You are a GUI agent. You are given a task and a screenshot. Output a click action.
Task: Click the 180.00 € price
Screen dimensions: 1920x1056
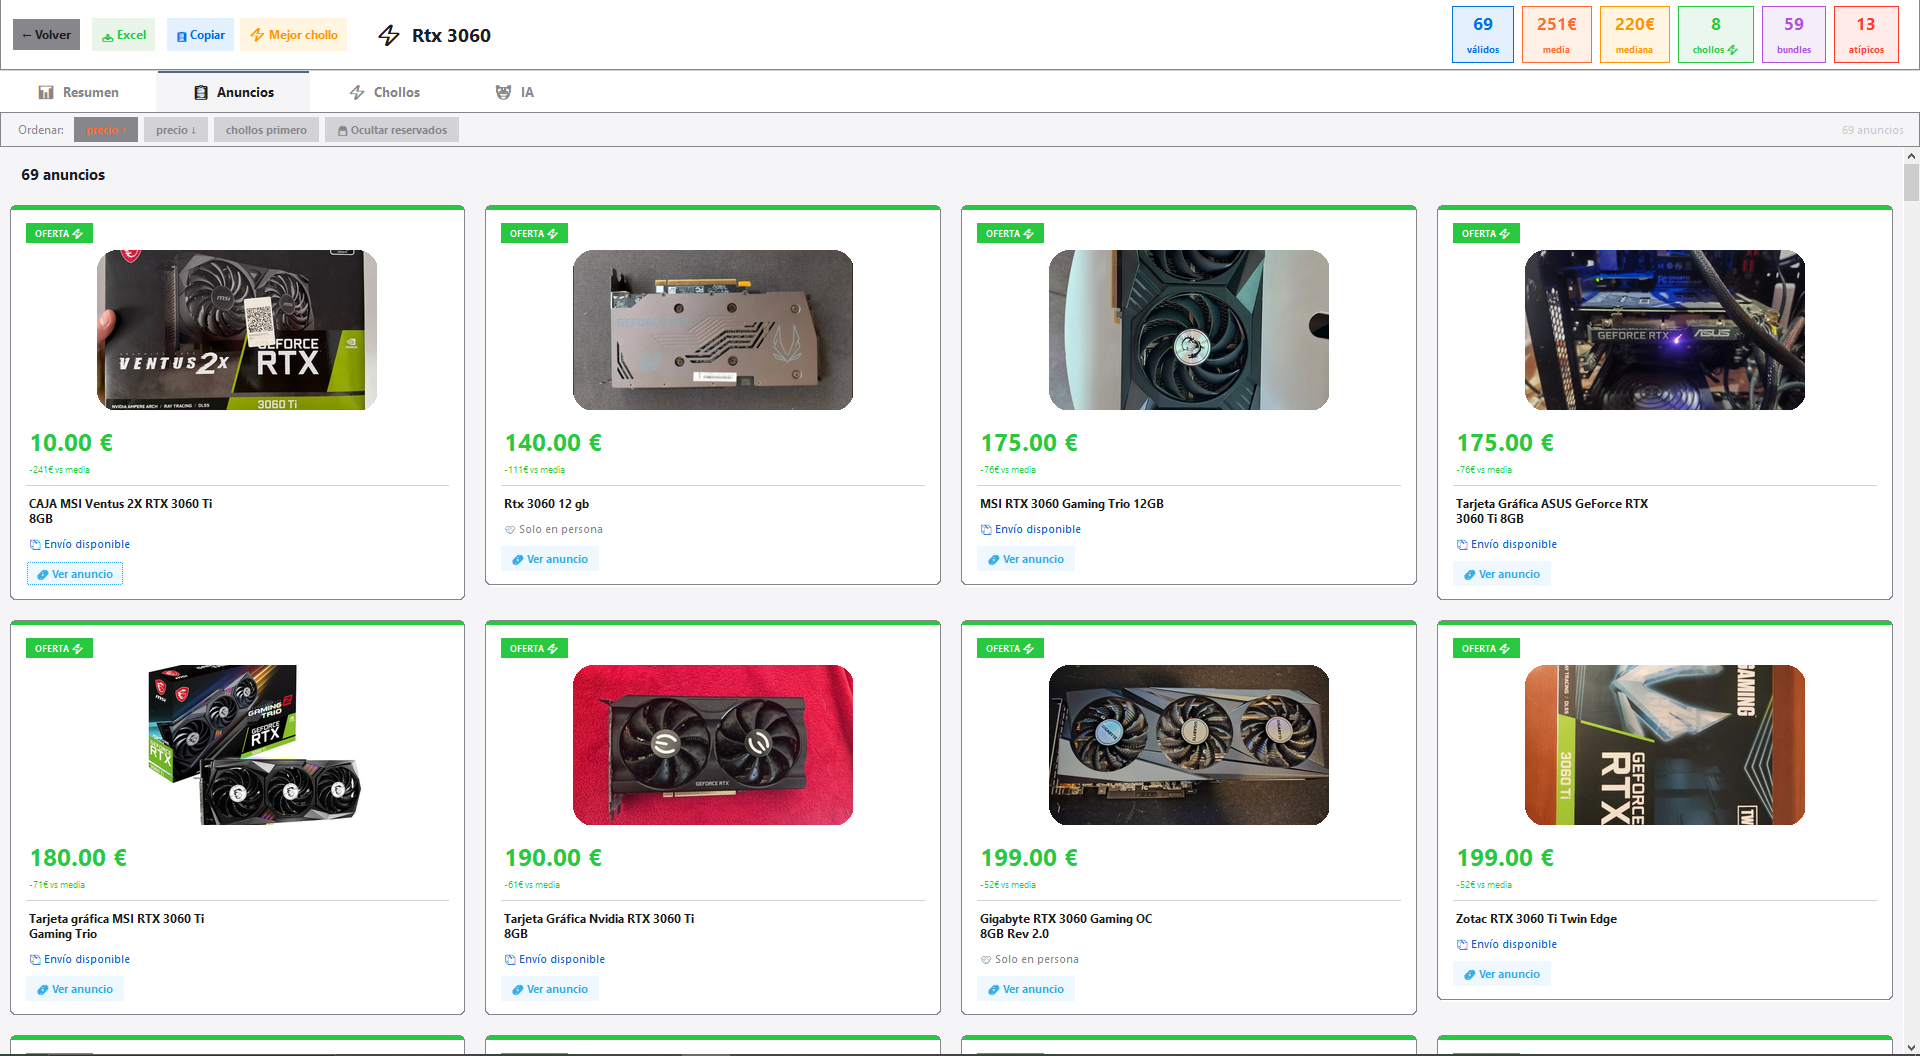pos(78,858)
